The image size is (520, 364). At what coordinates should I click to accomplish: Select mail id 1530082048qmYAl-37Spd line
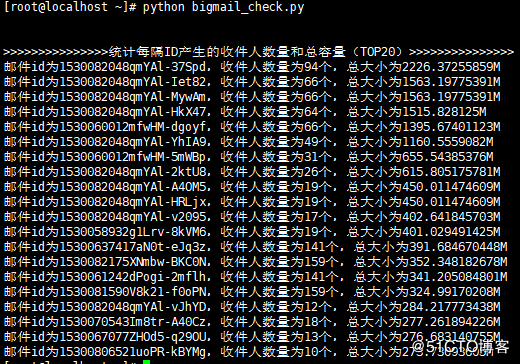[252, 67]
